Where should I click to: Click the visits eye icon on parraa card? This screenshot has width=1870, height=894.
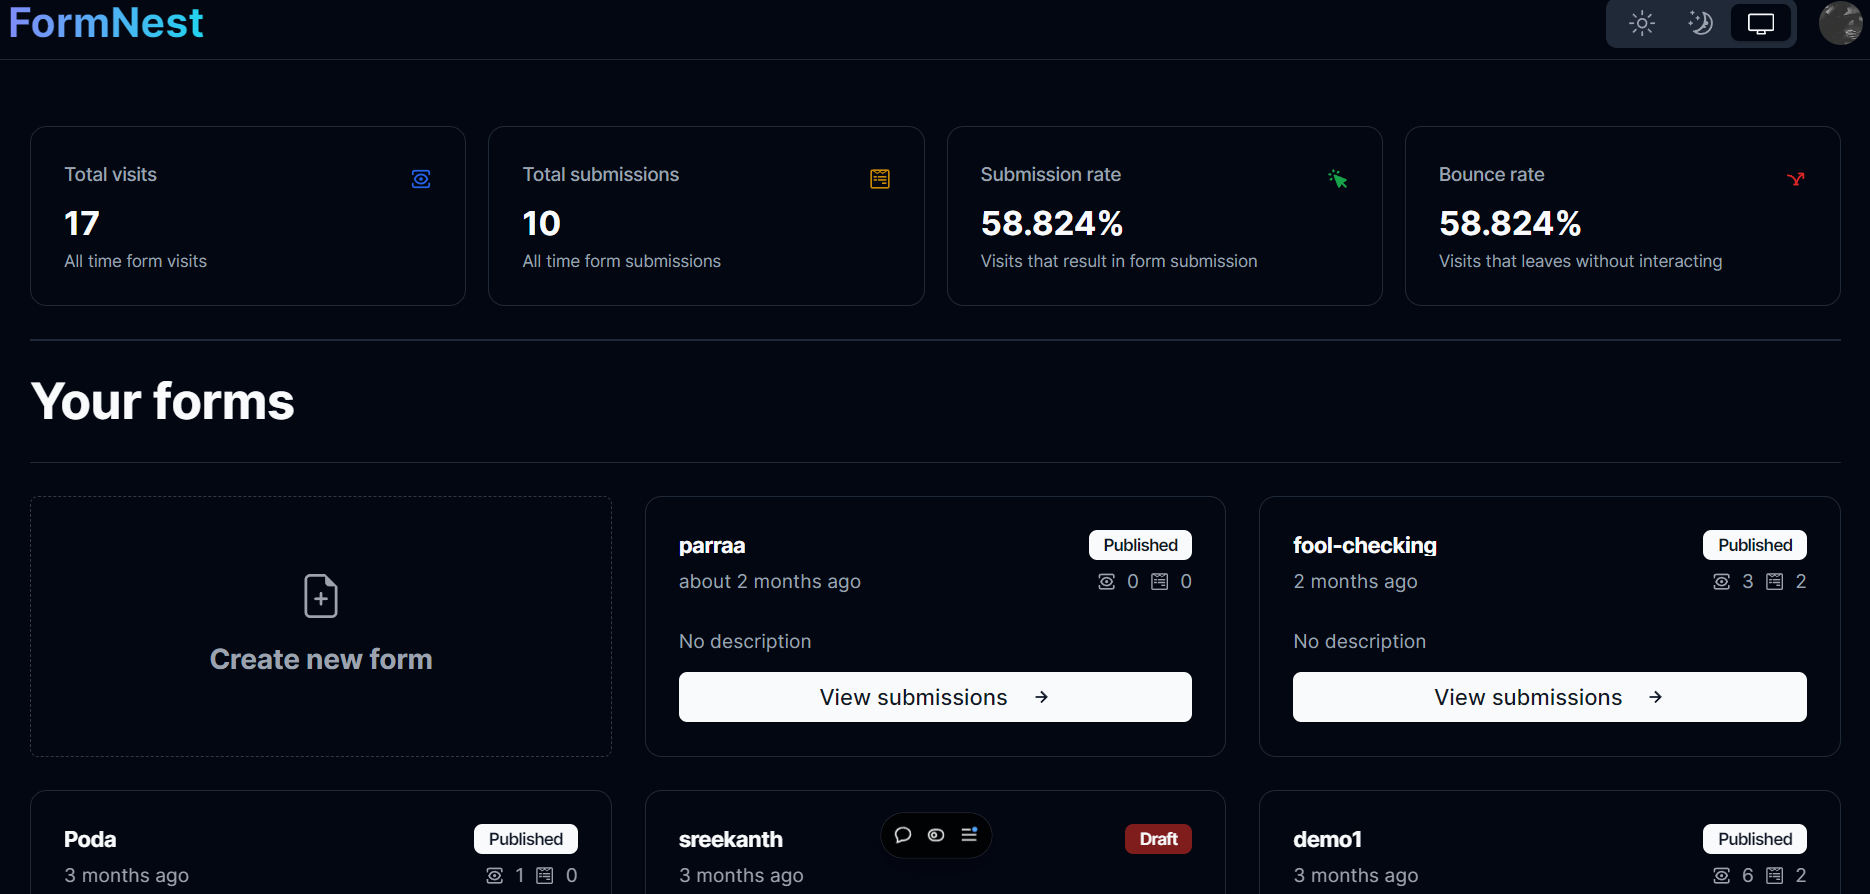click(x=1107, y=582)
